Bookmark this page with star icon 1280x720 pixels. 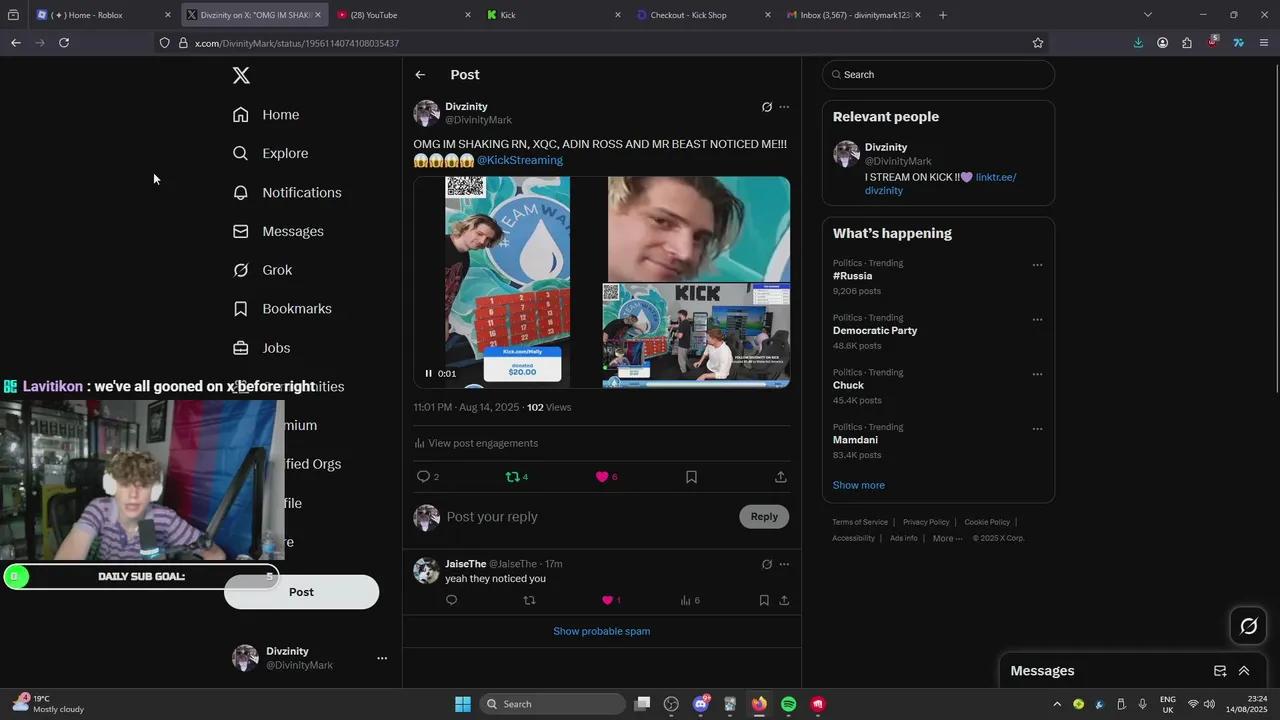pyautogui.click(x=1038, y=43)
